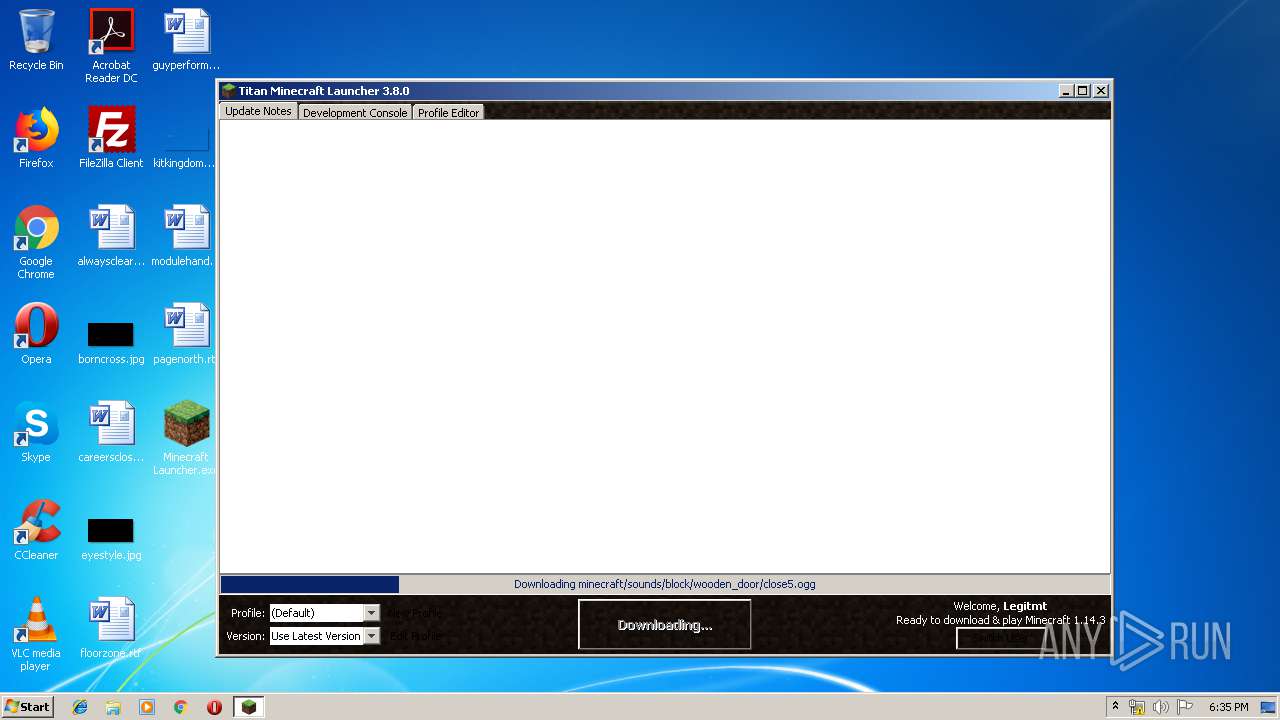The height and width of the screenshot is (720, 1280).
Task: Open the alwaysclear Word document
Action: tap(111, 236)
